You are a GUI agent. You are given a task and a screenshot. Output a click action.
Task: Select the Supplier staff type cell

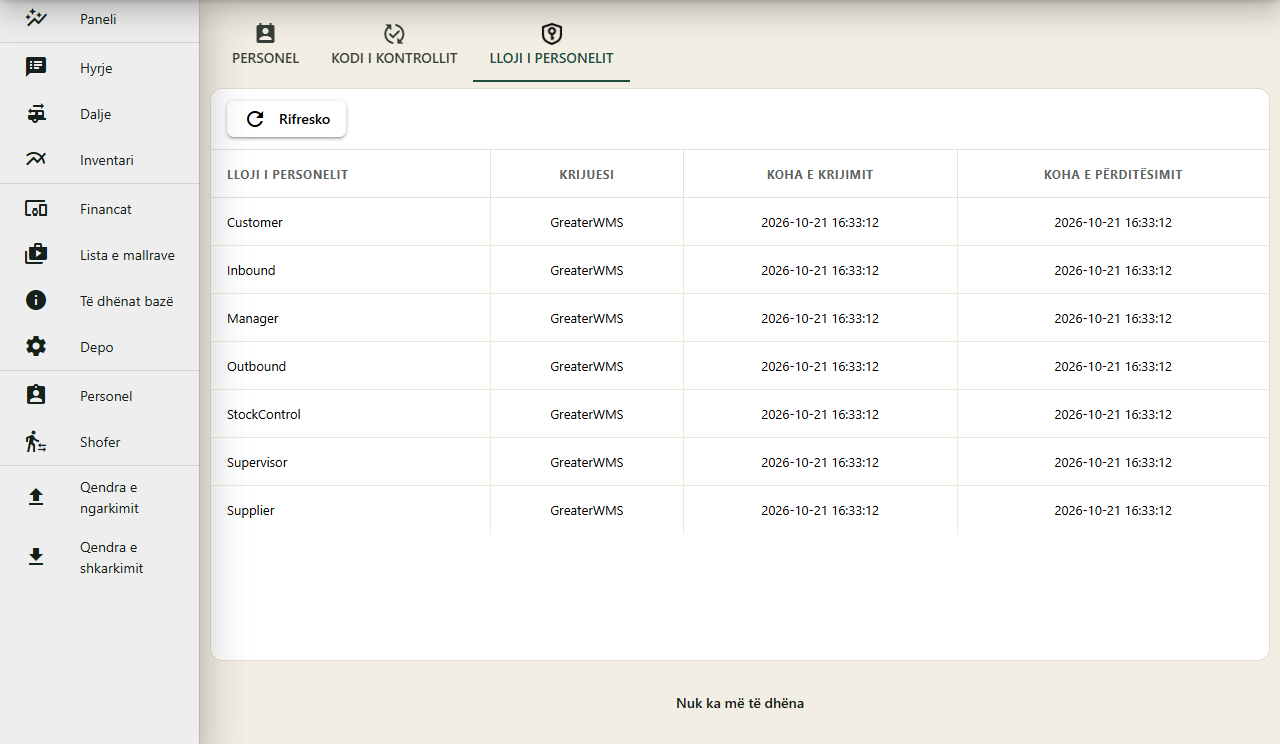click(350, 510)
